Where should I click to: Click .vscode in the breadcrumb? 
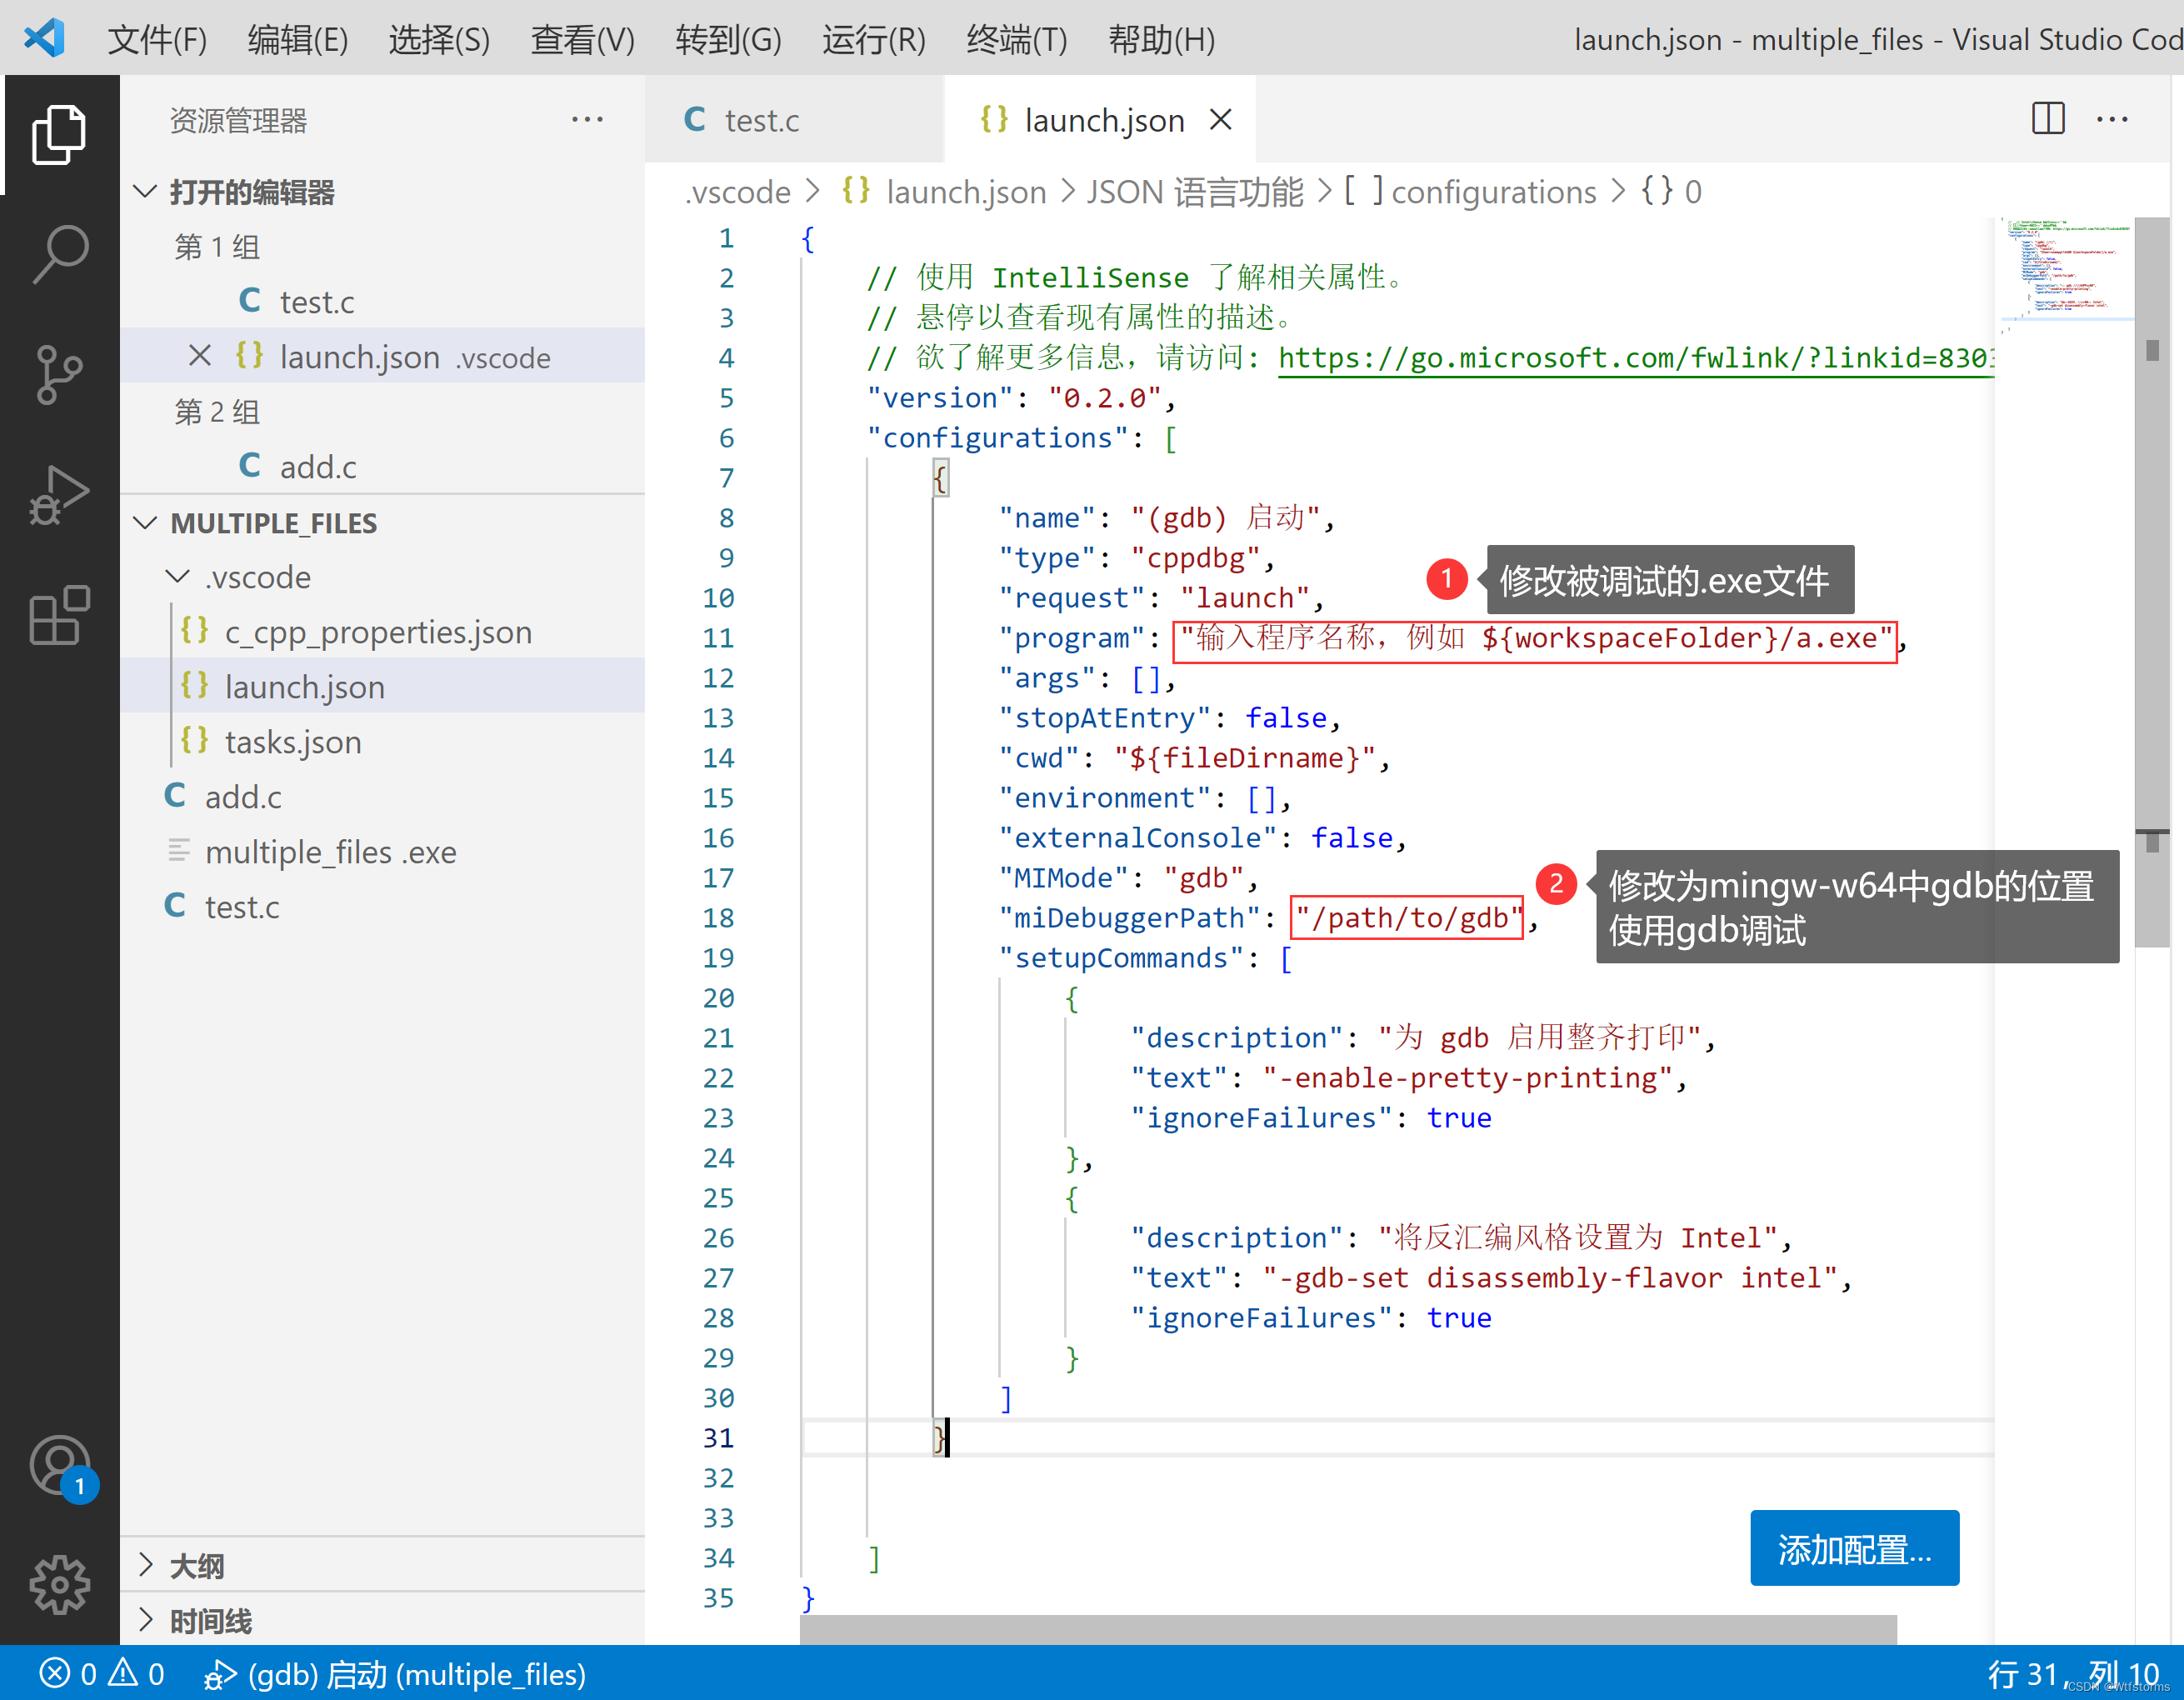[x=737, y=191]
